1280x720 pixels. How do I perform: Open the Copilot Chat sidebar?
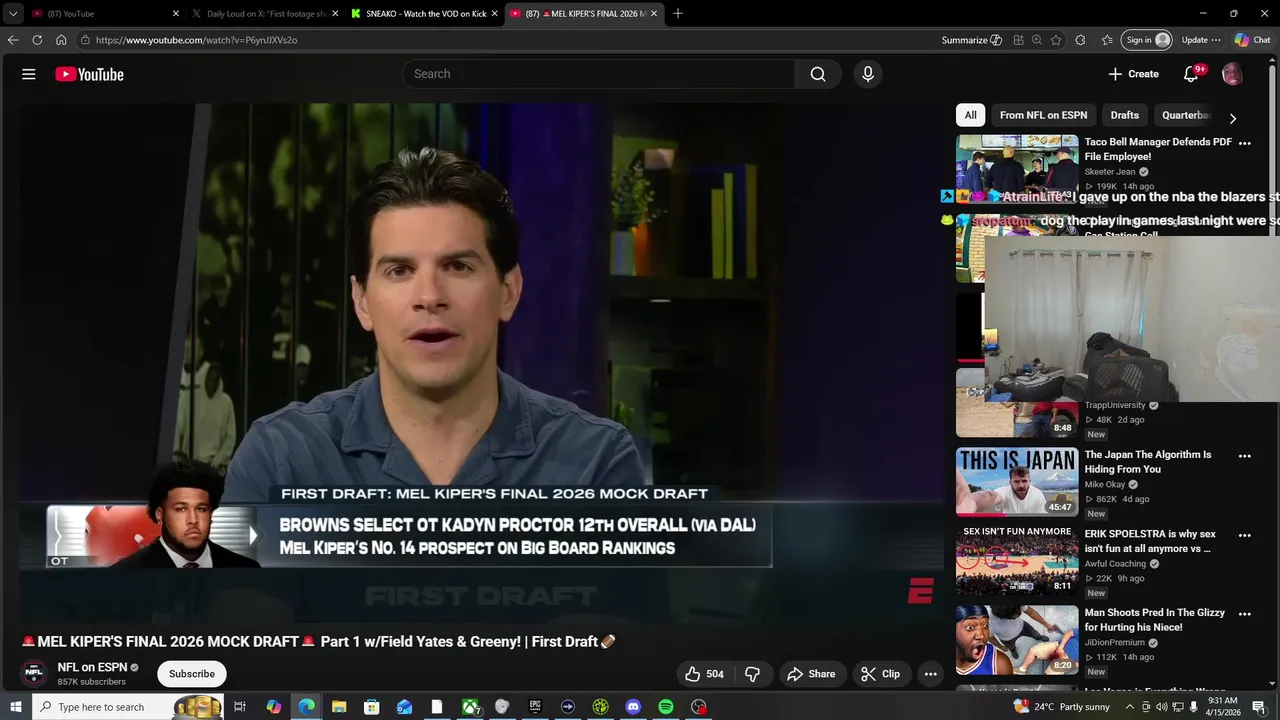point(1253,40)
